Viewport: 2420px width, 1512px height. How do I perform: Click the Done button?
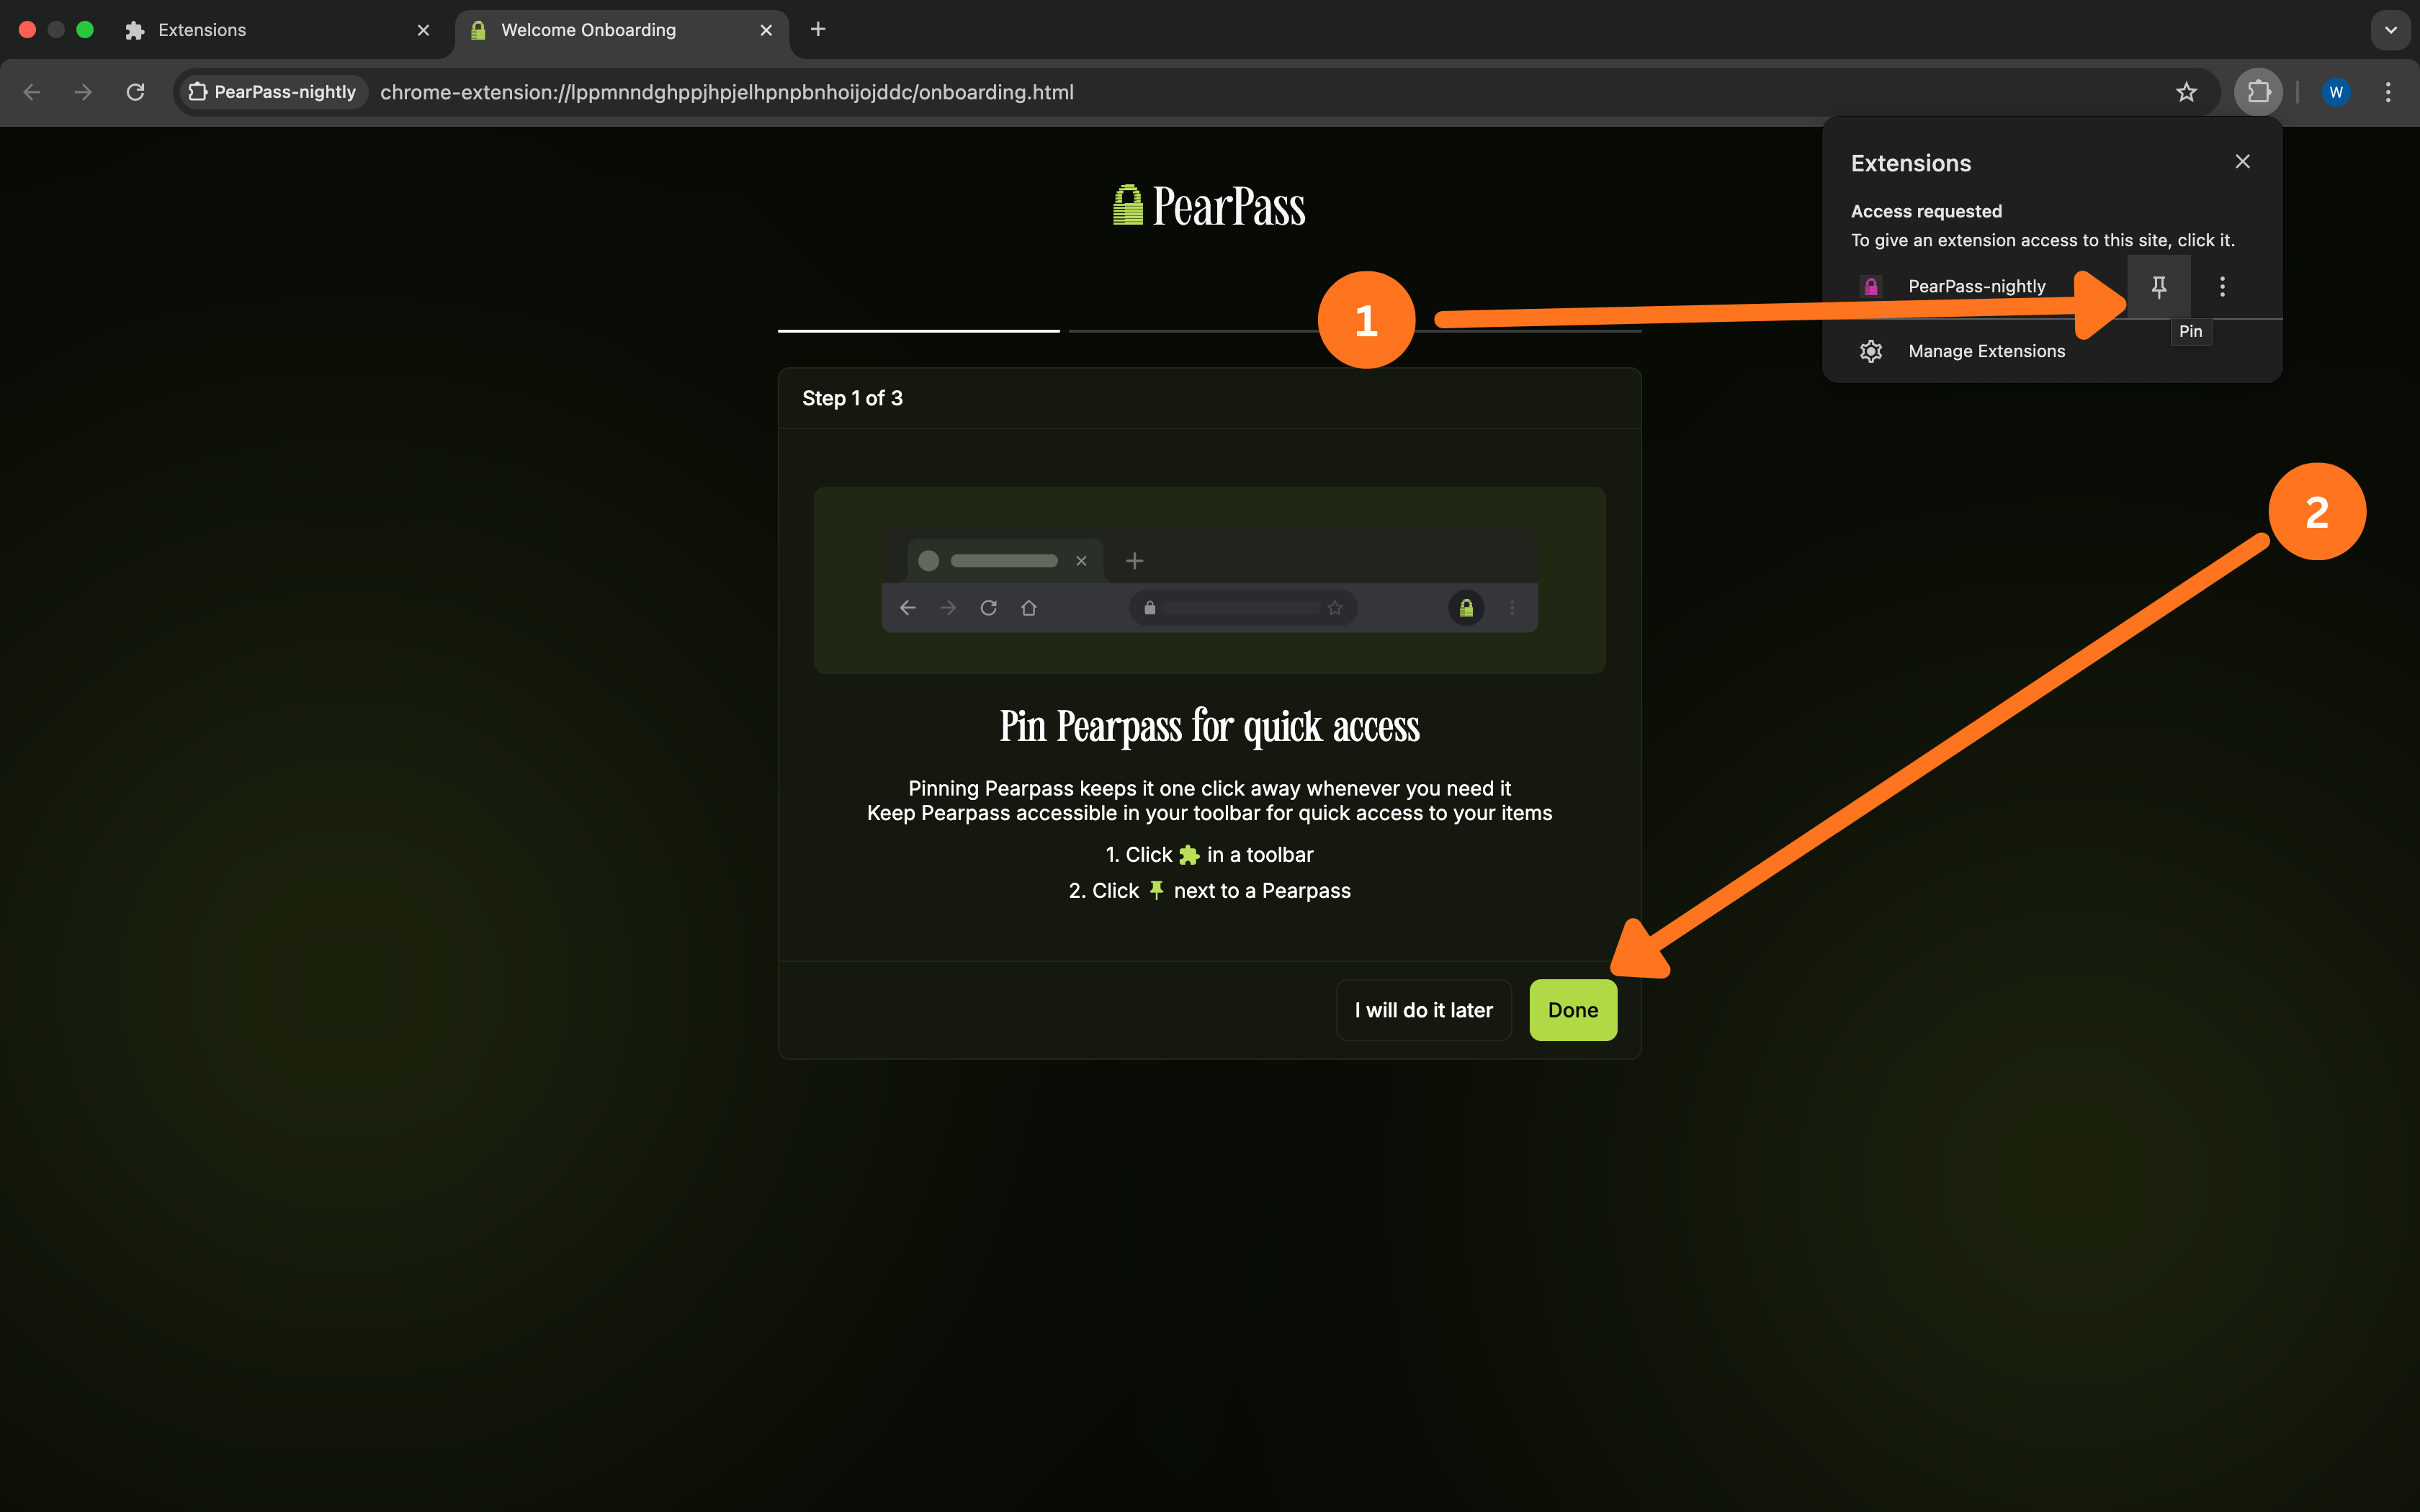[1572, 1010]
